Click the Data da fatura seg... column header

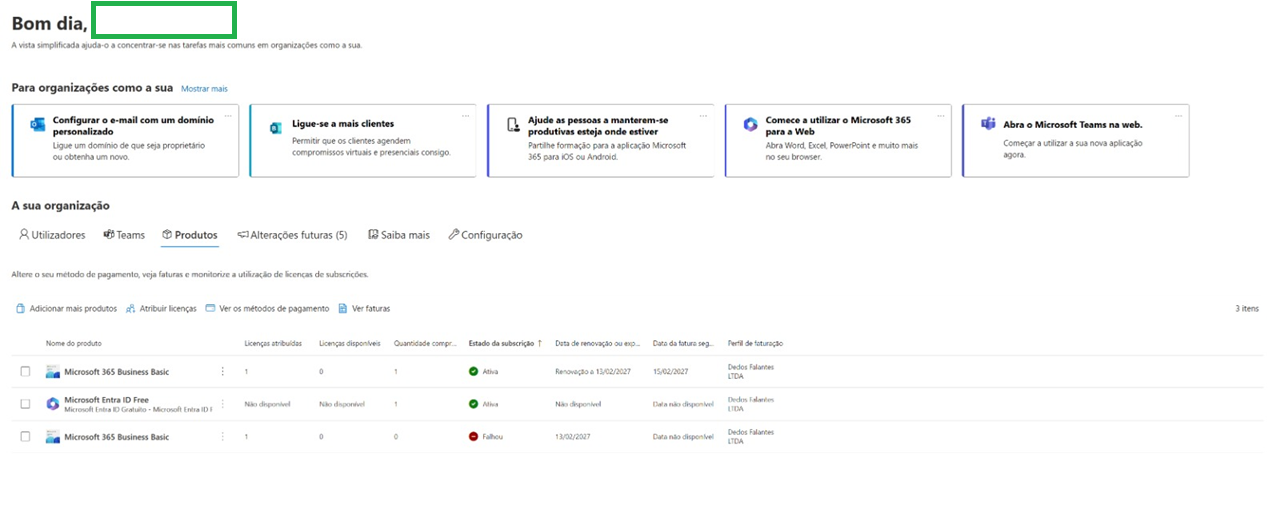(x=685, y=343)
